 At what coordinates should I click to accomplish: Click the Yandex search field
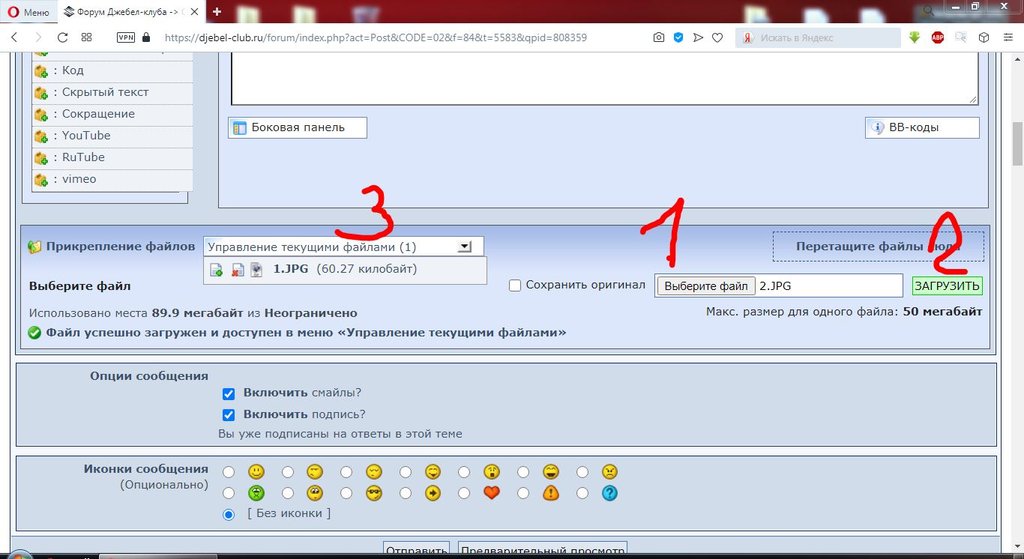819,38
